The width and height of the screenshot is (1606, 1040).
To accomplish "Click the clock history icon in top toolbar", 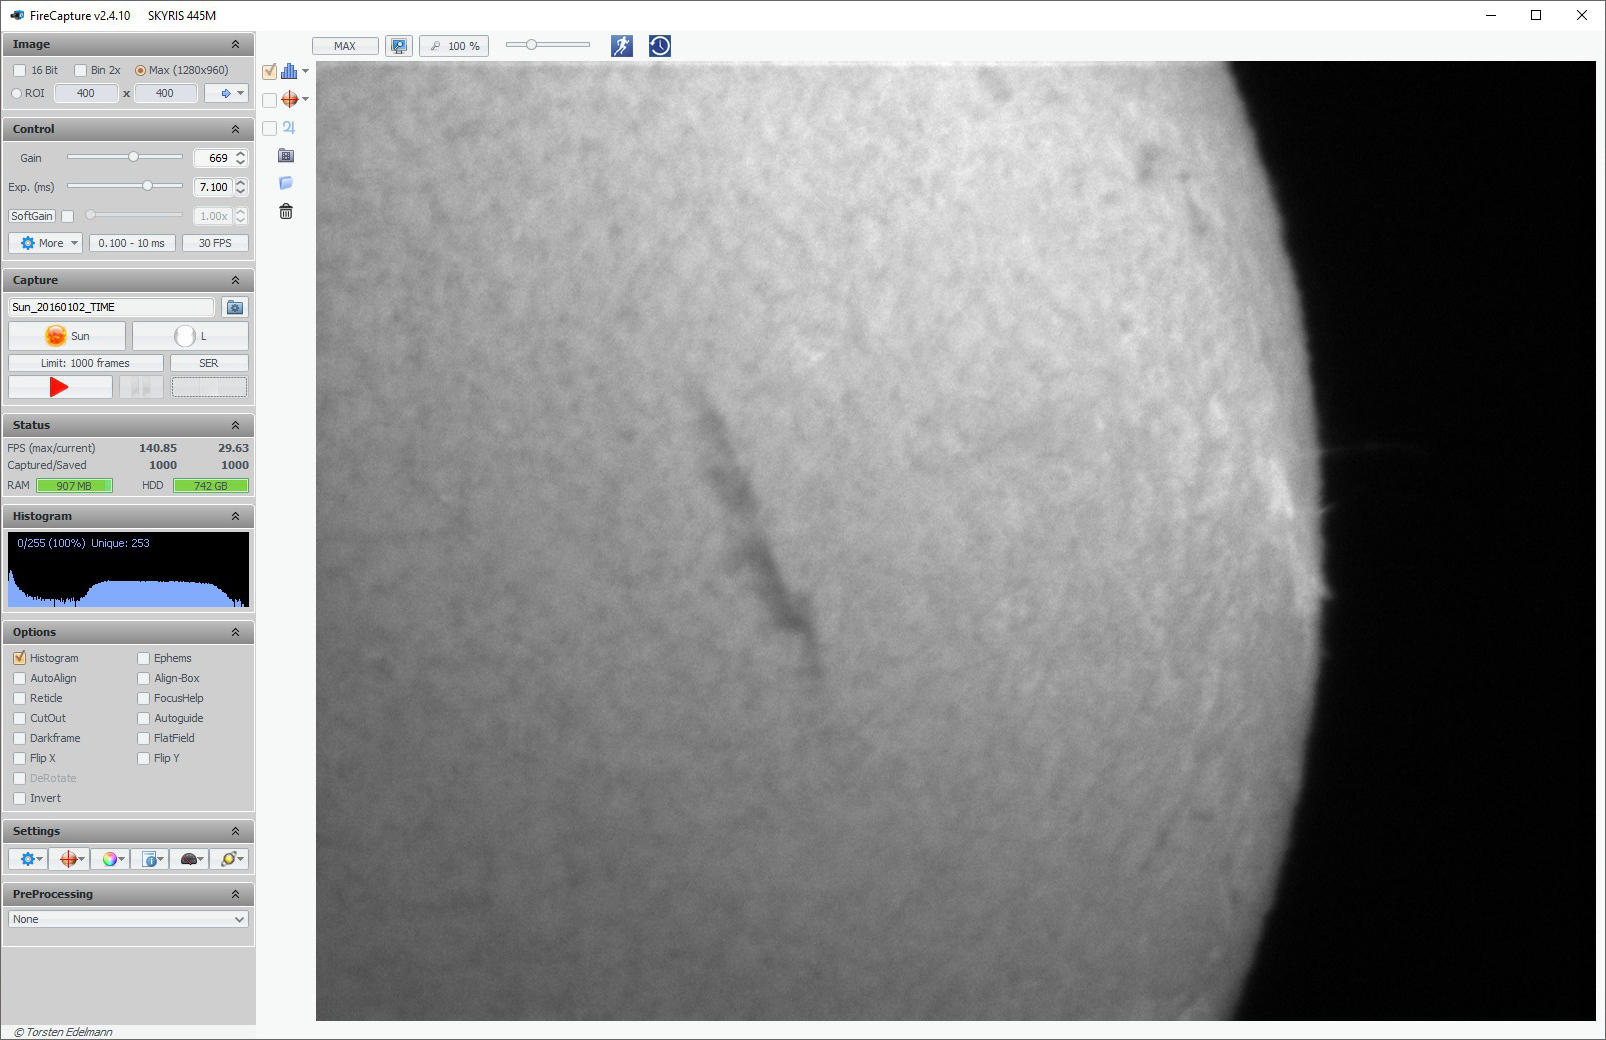I will [x=660, y=46].
